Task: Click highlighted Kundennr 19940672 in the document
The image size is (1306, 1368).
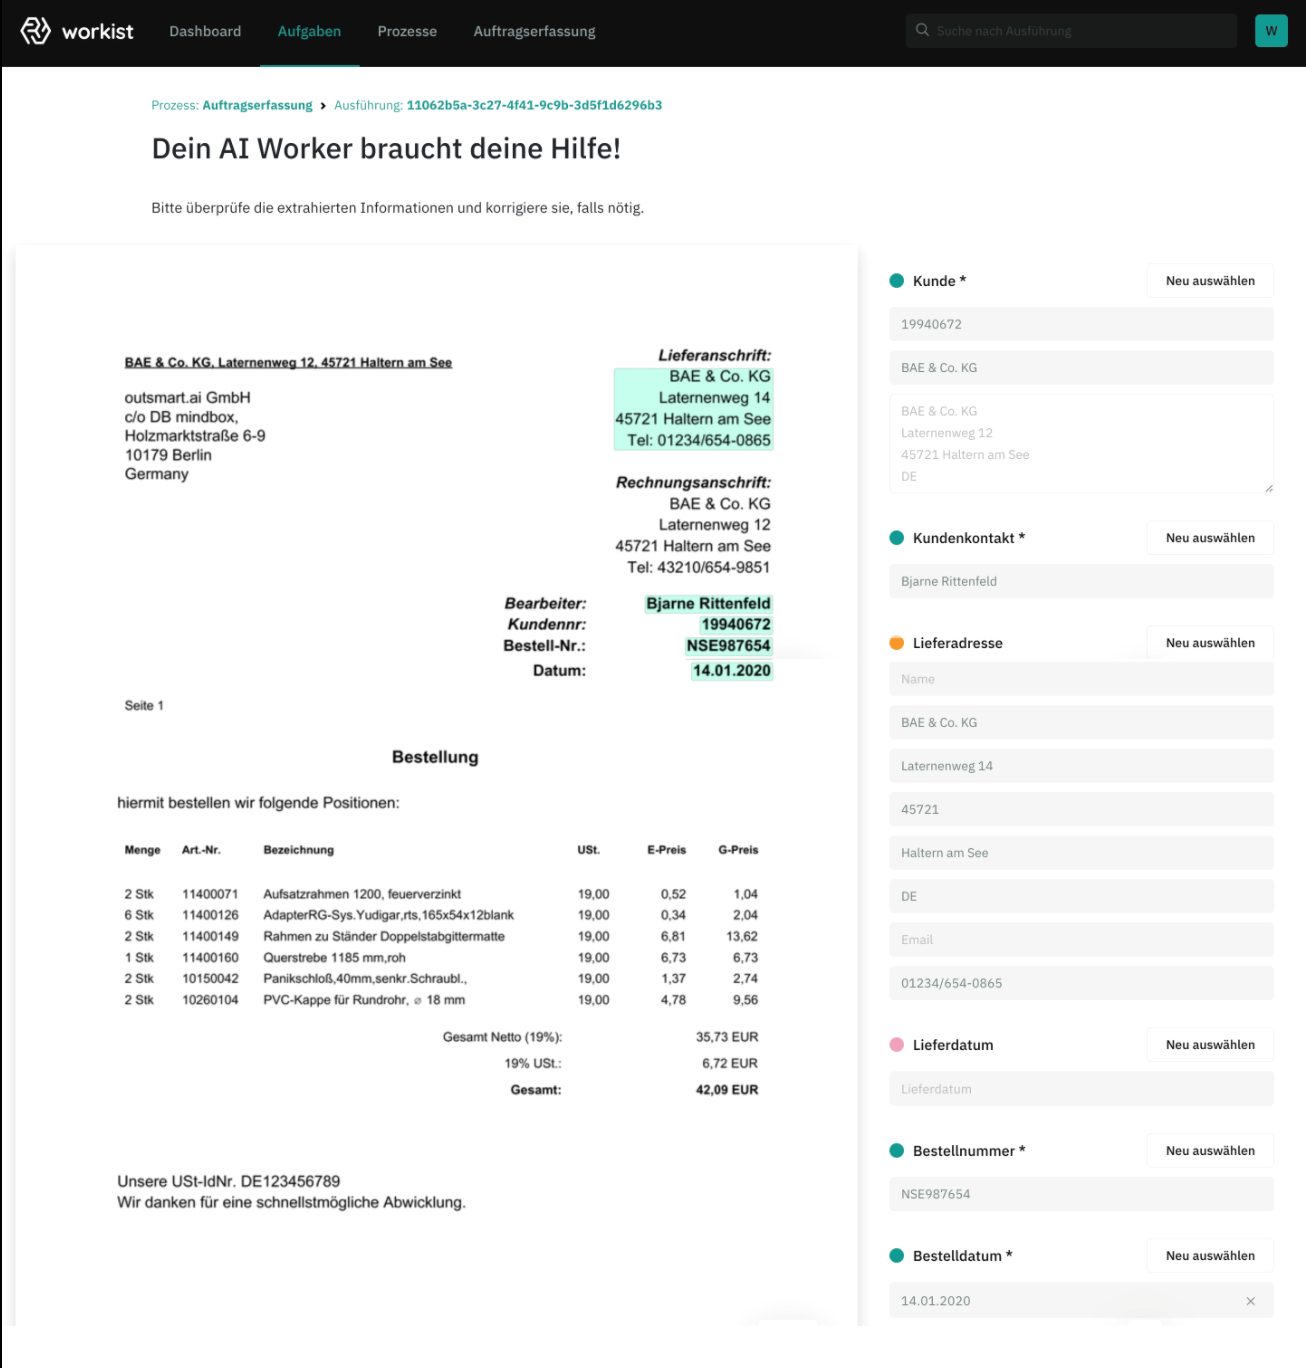Action: tap(736, 624)
